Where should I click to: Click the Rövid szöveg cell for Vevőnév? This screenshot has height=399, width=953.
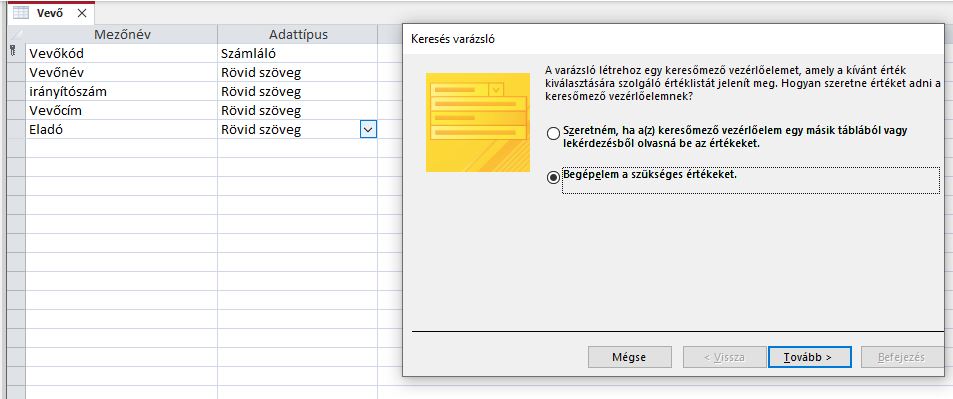pyautogui.click(x=298, y=72)
